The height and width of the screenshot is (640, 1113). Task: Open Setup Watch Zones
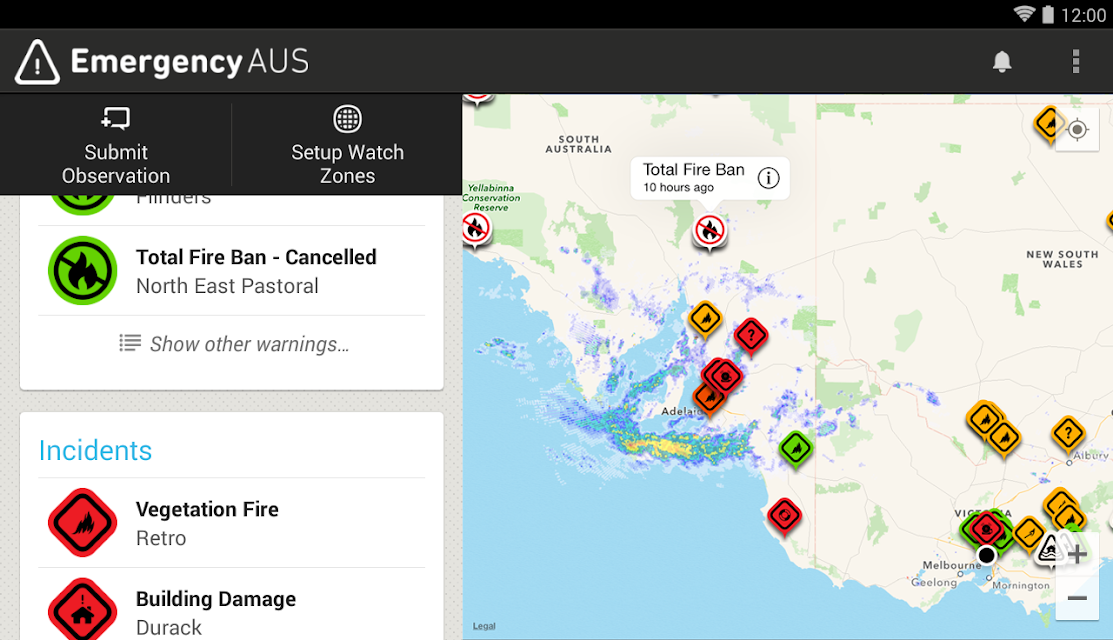pyautogui.click(x=347, y=145)
